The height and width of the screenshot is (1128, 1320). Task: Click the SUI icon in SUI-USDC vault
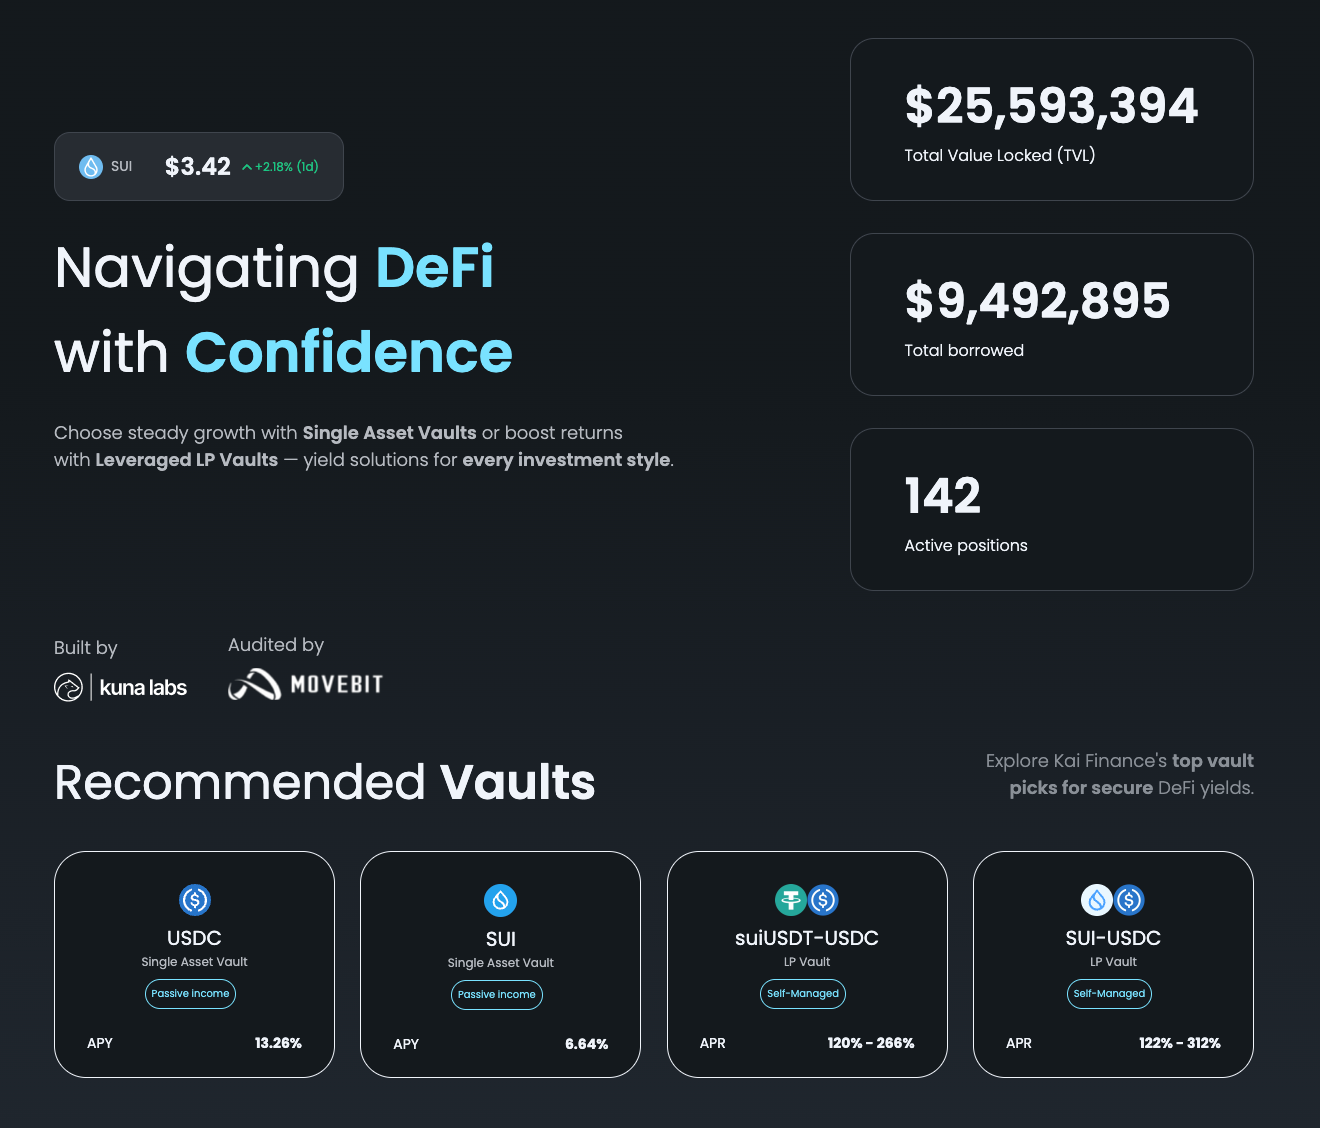(x=1097, y=900)
